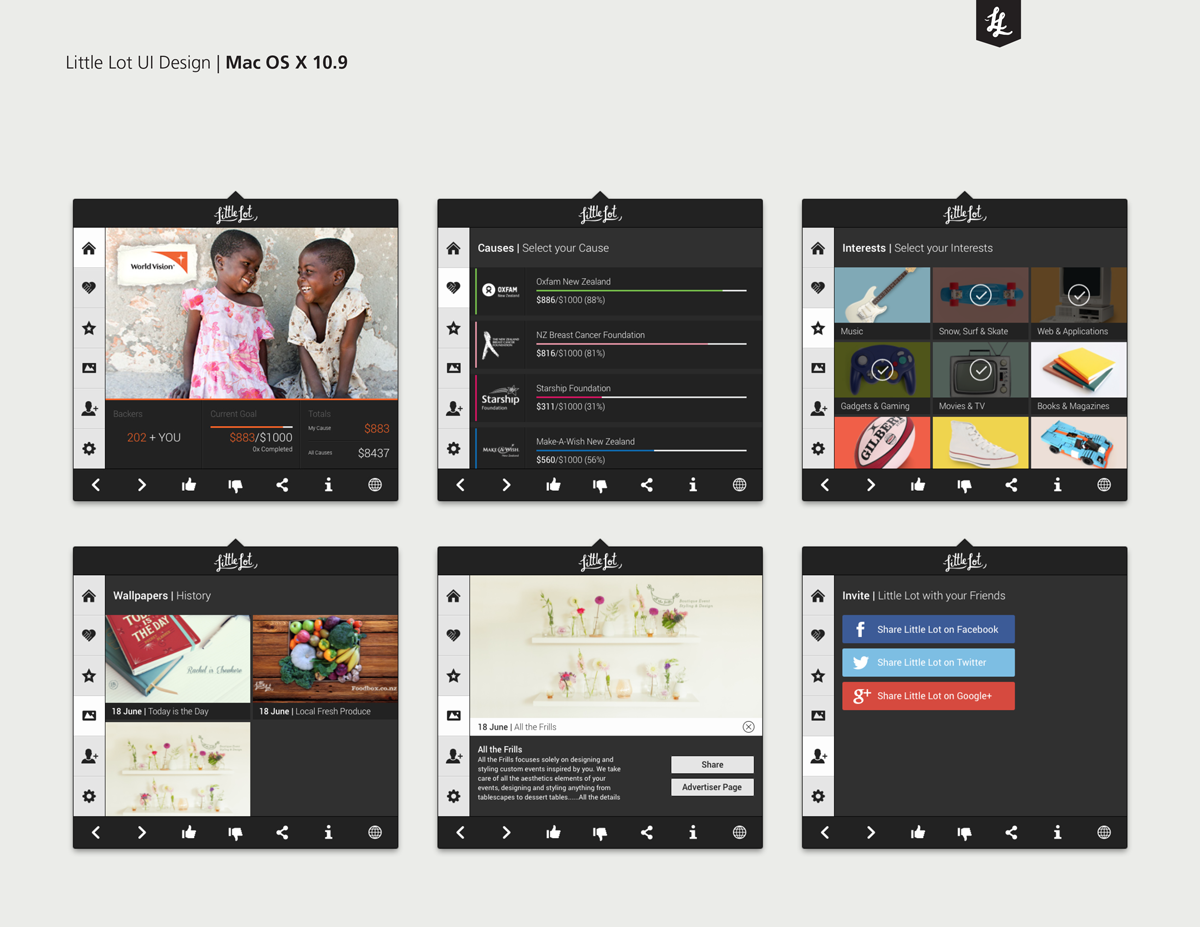Like the World Vision wallpaper with thumbs up
This screenshot has width=1200, height=927.
coord(189,485)
